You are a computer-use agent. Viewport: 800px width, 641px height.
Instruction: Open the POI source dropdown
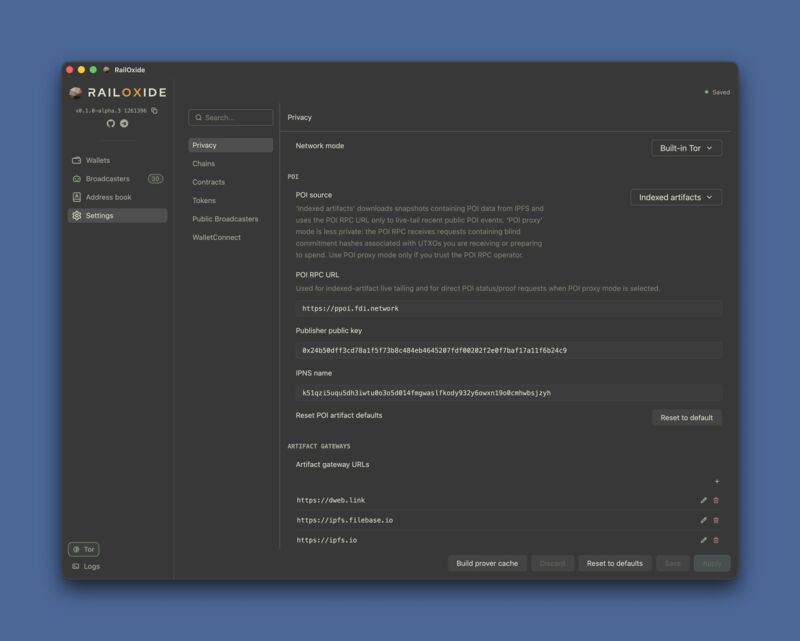pos(676,198)
